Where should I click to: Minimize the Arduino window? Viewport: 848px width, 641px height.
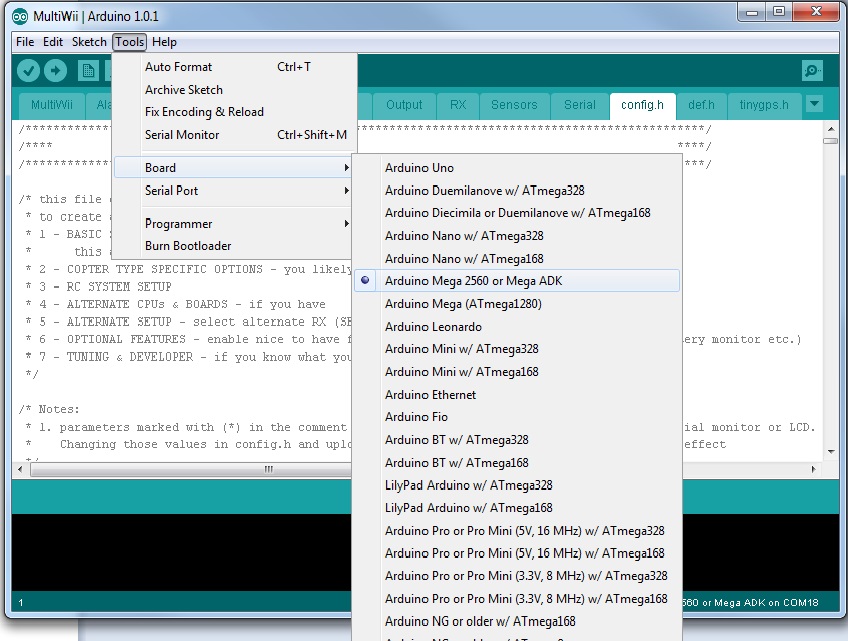coord(751,12)
